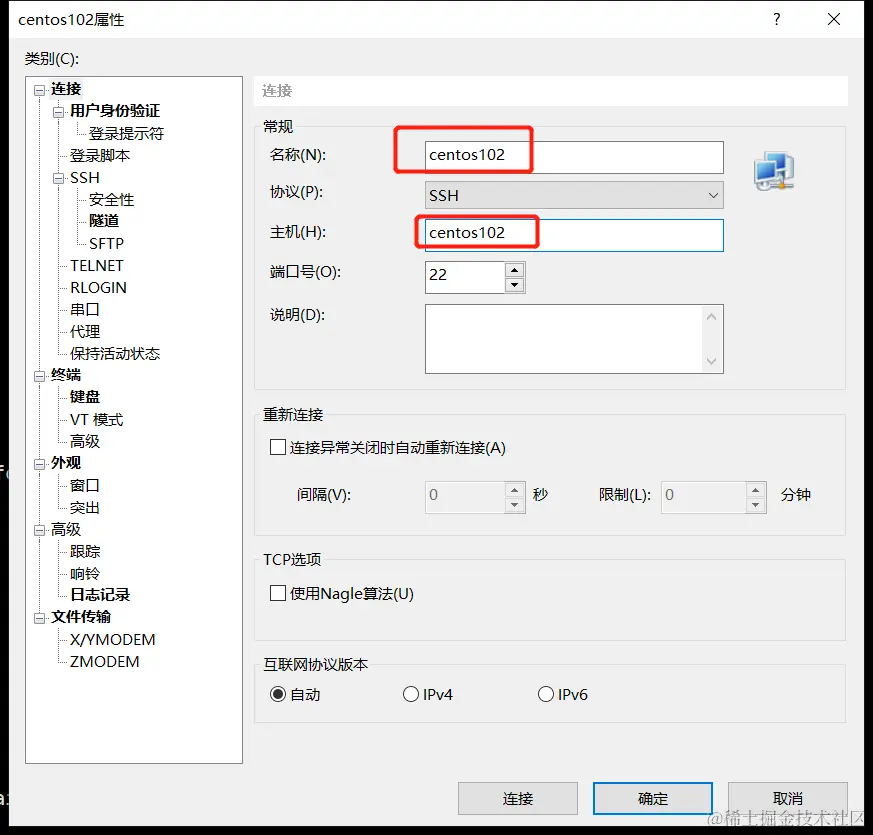The image size is (873, 835).
Task: Click the 名称 name input field
Action: (x=574, y=157)
